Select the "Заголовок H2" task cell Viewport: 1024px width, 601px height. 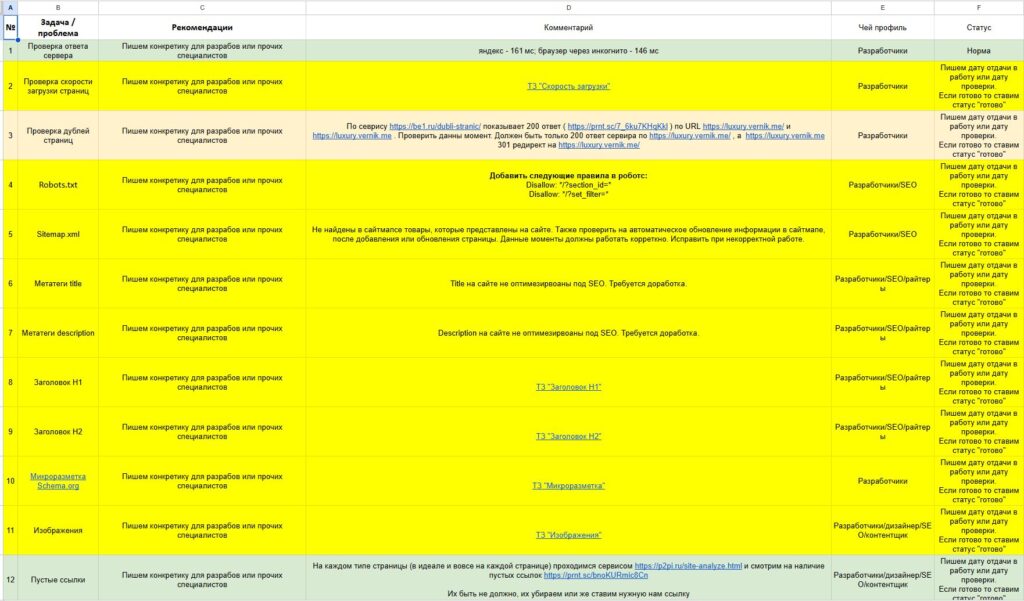coord(58,432)
